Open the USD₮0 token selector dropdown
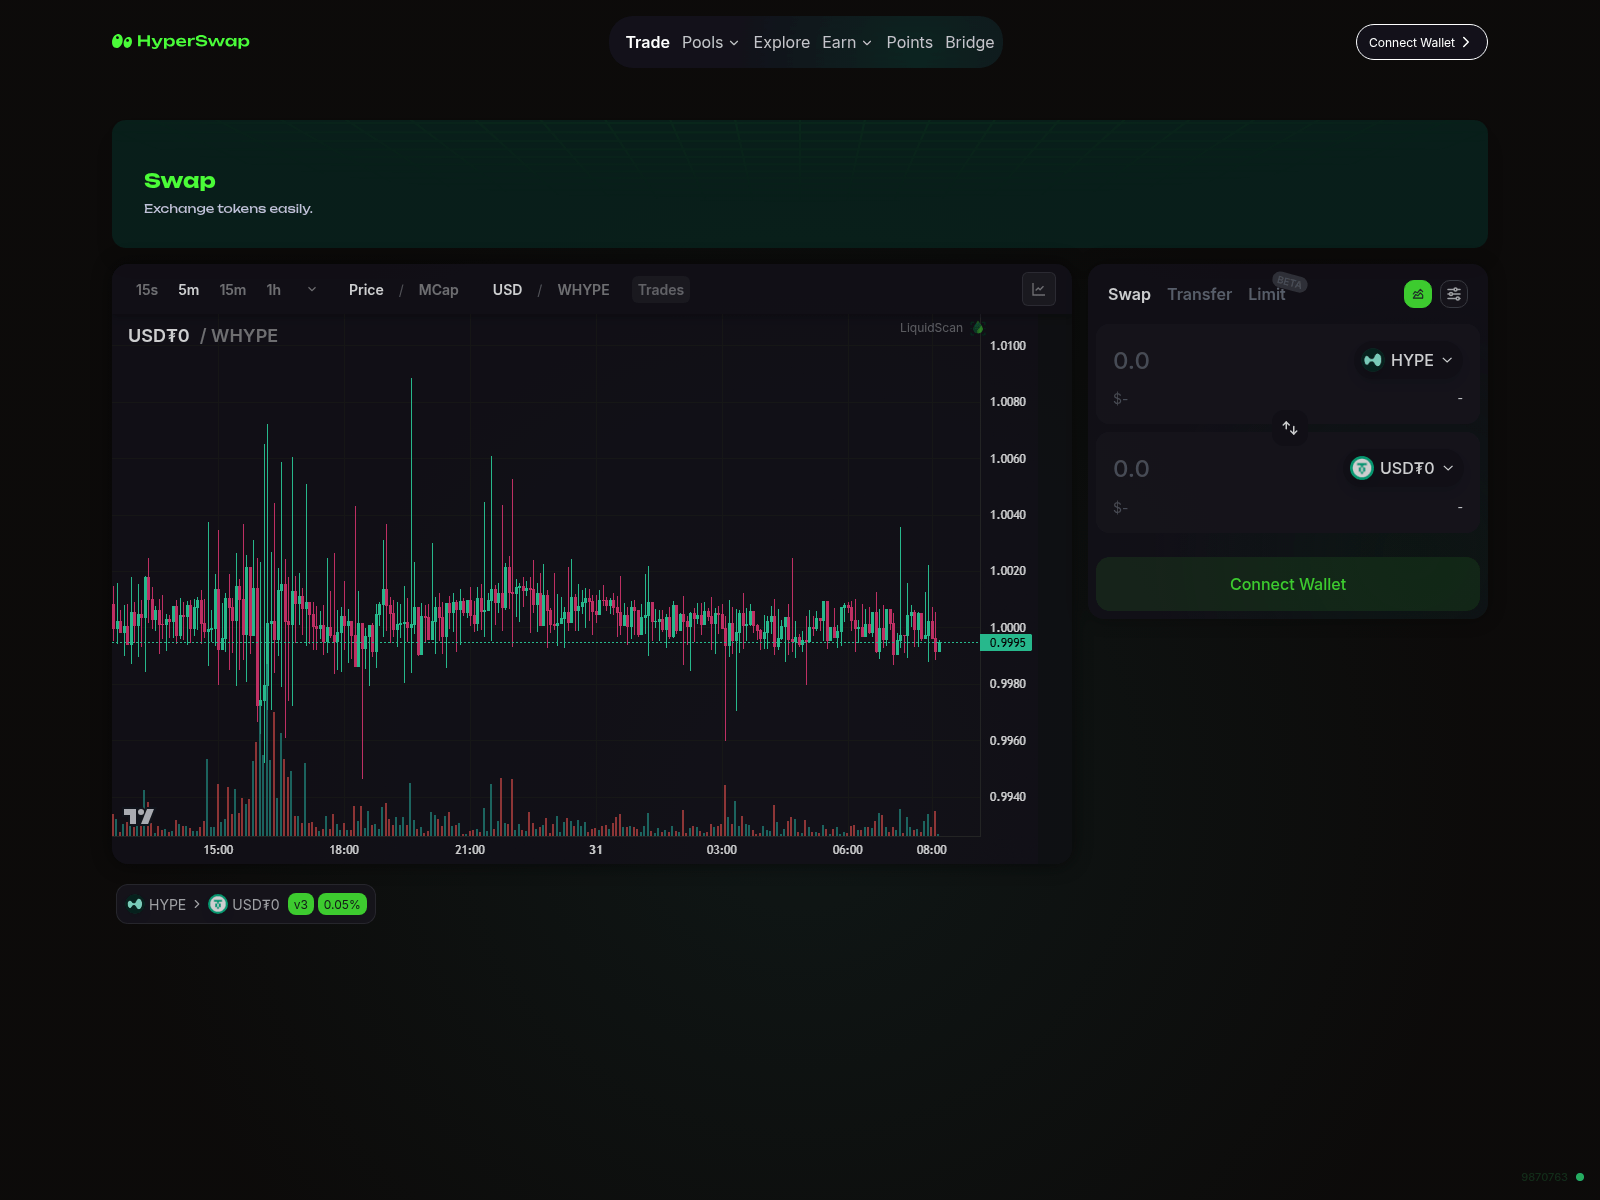 click(x=1403, y=468)
